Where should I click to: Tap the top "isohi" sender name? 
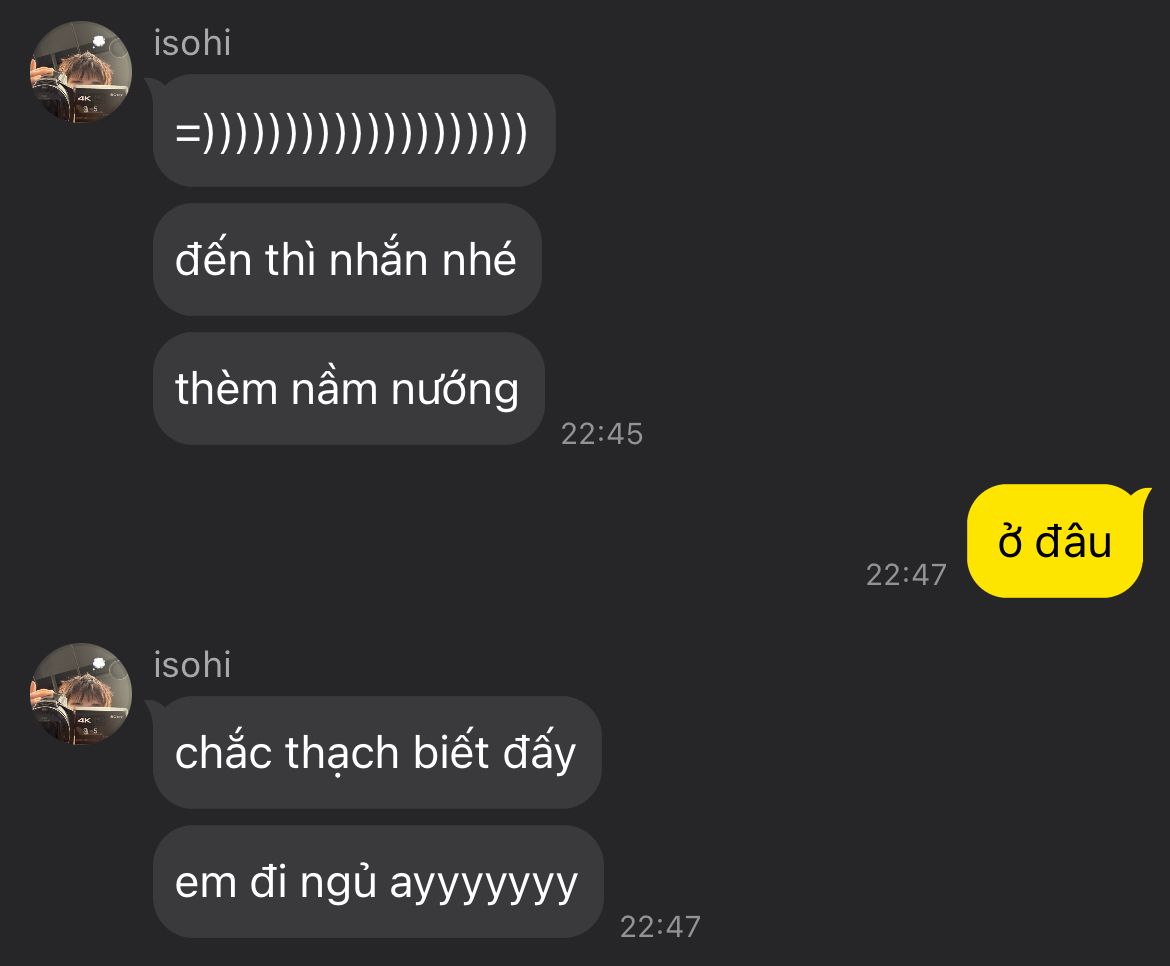click(192, 43)
